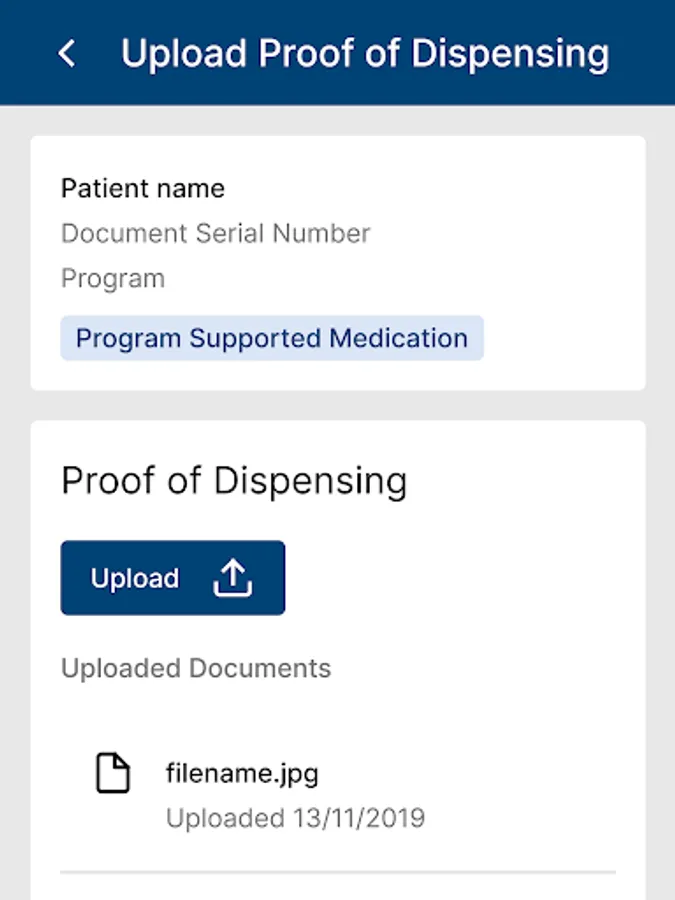Click the blank space beside the Proof of Dispensing heading

pos(530,481)
